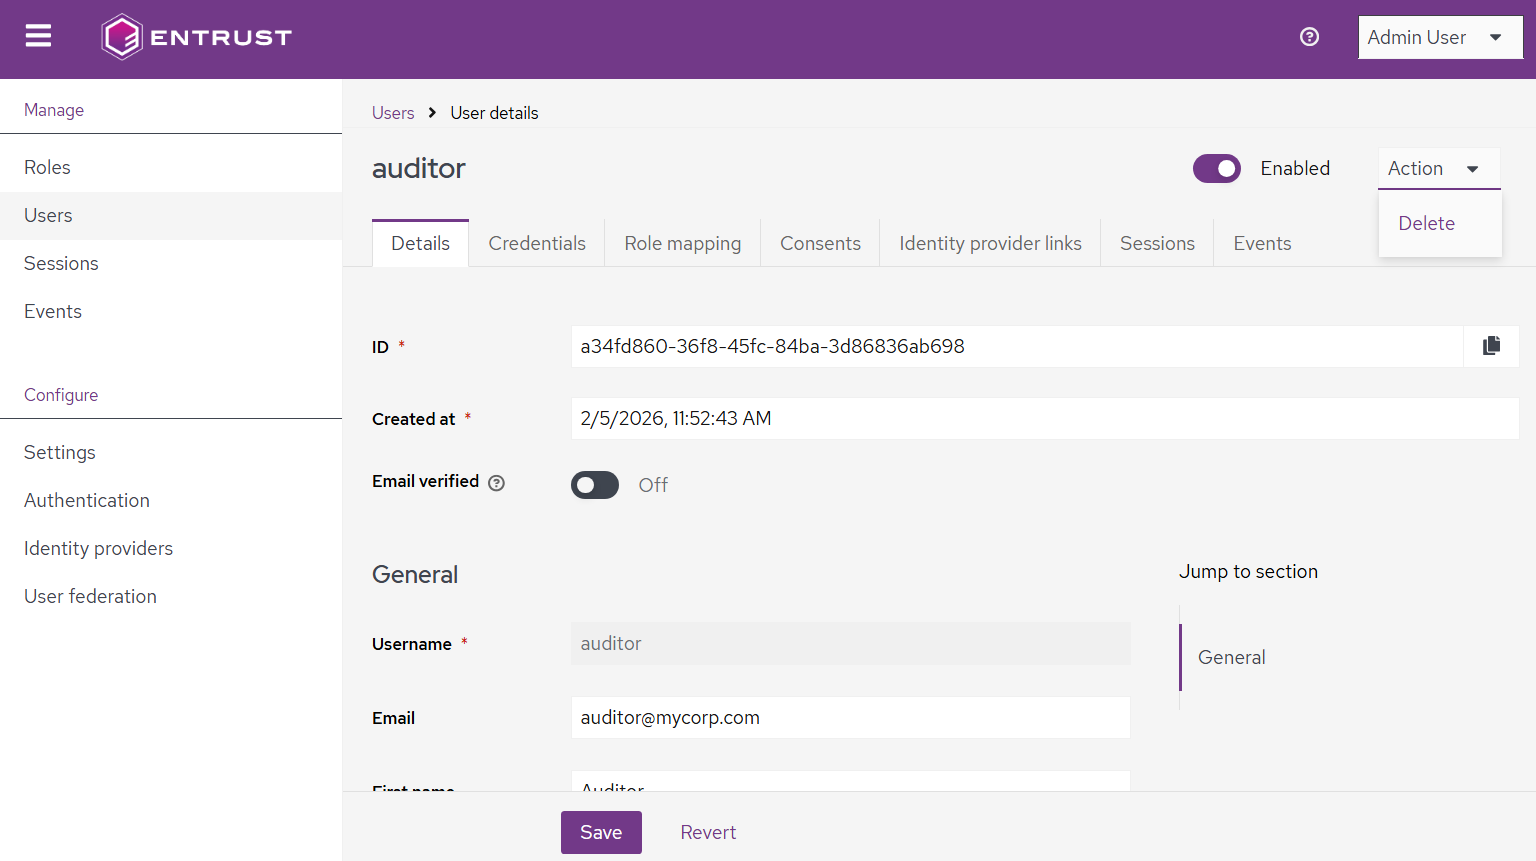Revert the unsaved changes

[x=708, y=832]
